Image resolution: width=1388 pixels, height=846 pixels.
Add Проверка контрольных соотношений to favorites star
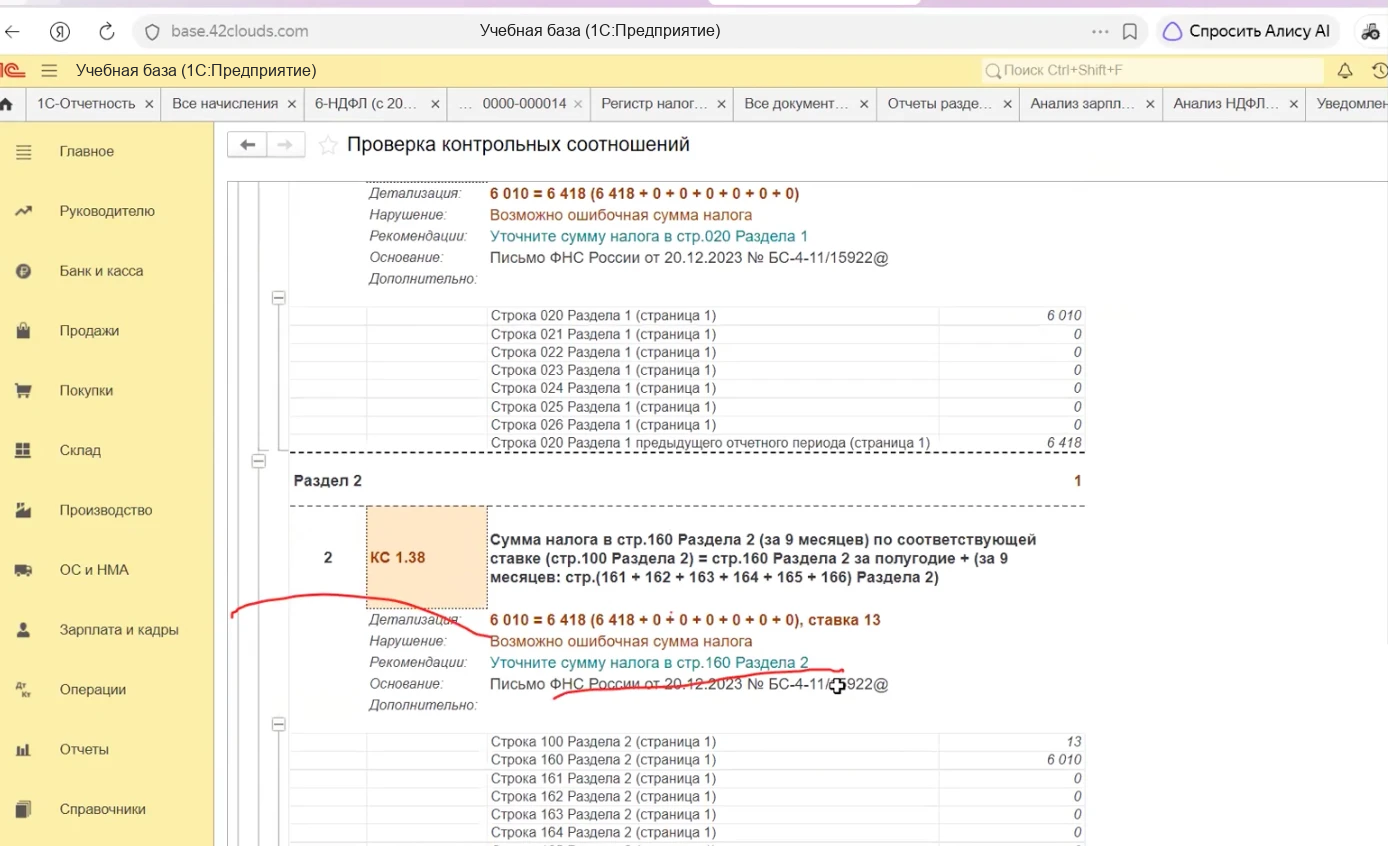click(327, 145)
